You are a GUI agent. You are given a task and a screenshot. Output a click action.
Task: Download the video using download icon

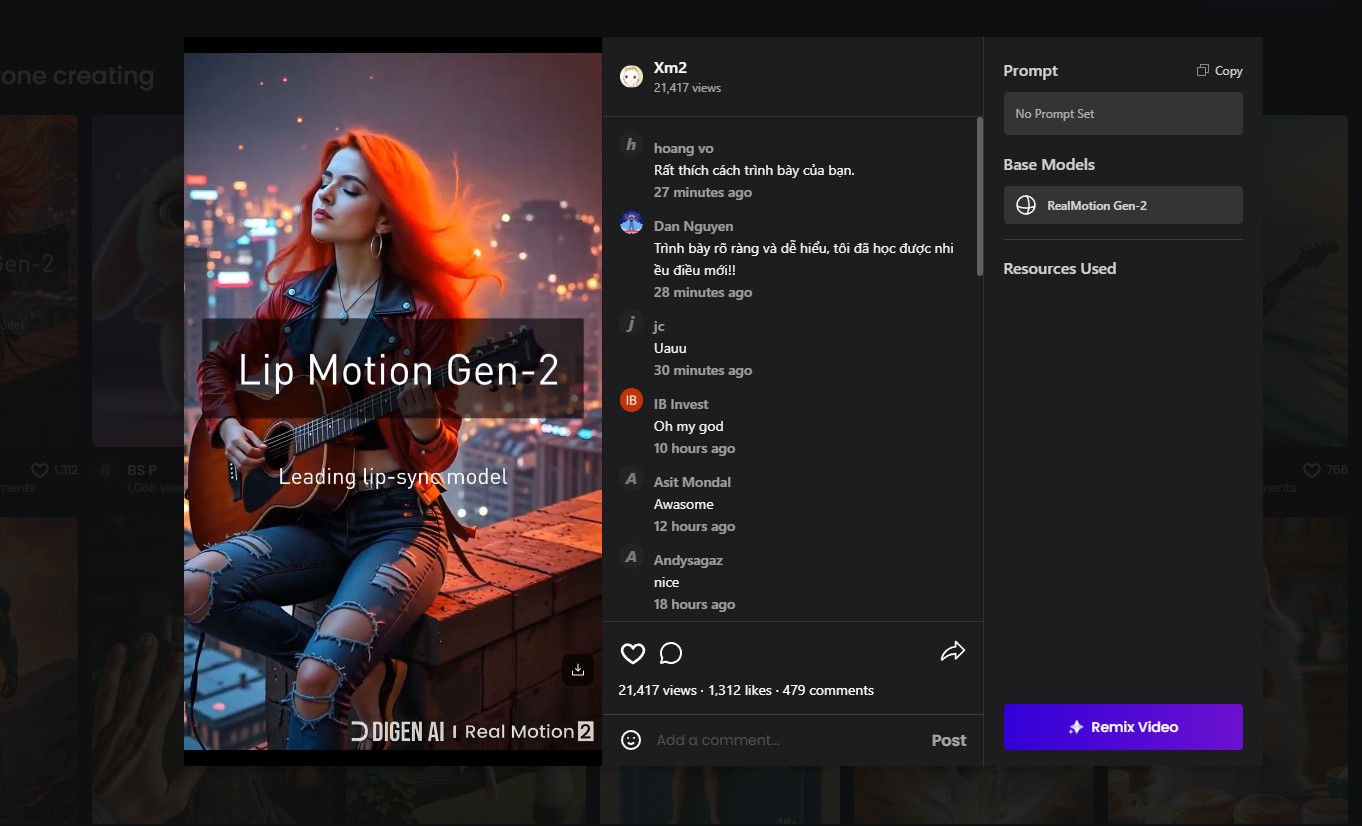click(x=578, y=670)
